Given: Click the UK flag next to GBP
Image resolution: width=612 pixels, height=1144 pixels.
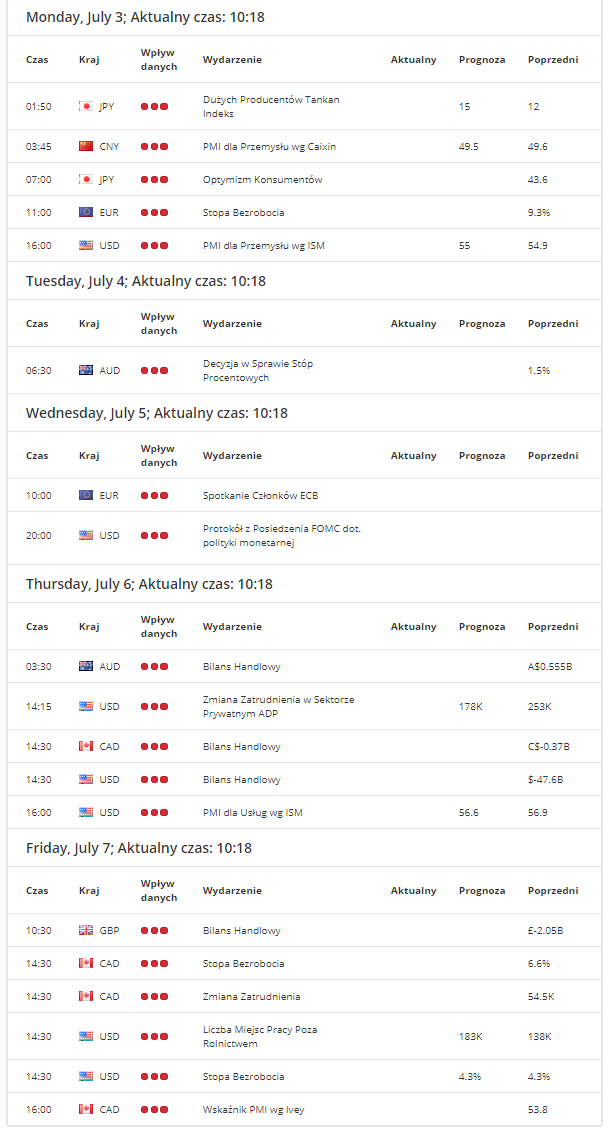Looking at the screenshot, I should [86, 931].
